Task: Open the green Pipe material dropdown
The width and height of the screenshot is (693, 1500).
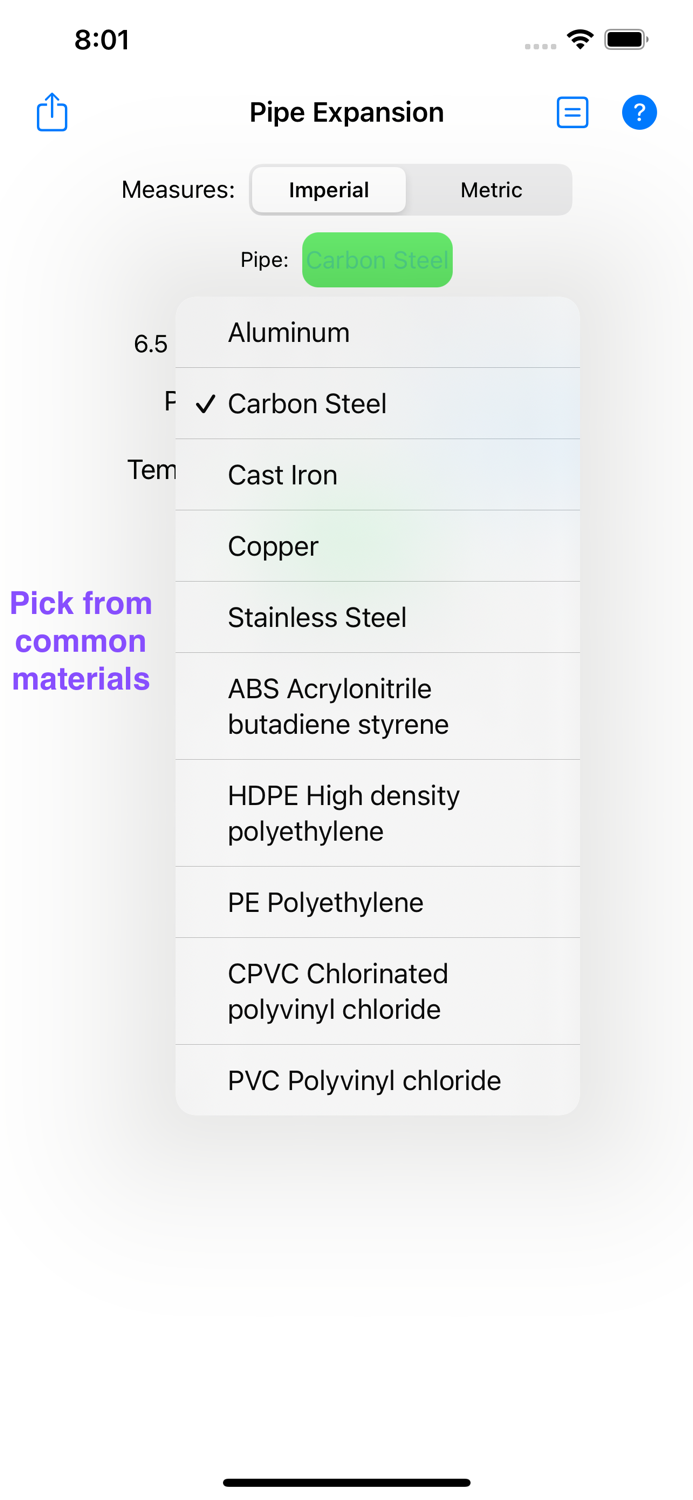Action: (x=377, y=259)
